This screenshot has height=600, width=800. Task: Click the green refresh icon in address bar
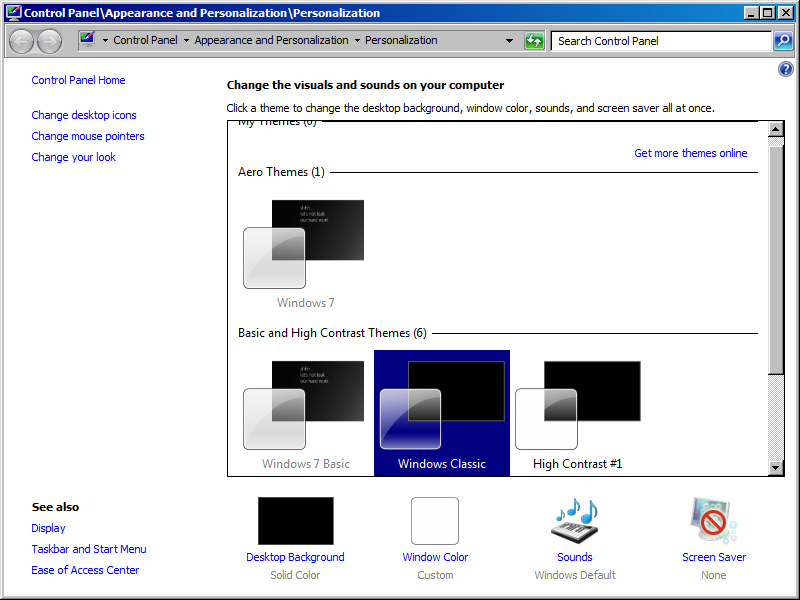click(534, 41)
